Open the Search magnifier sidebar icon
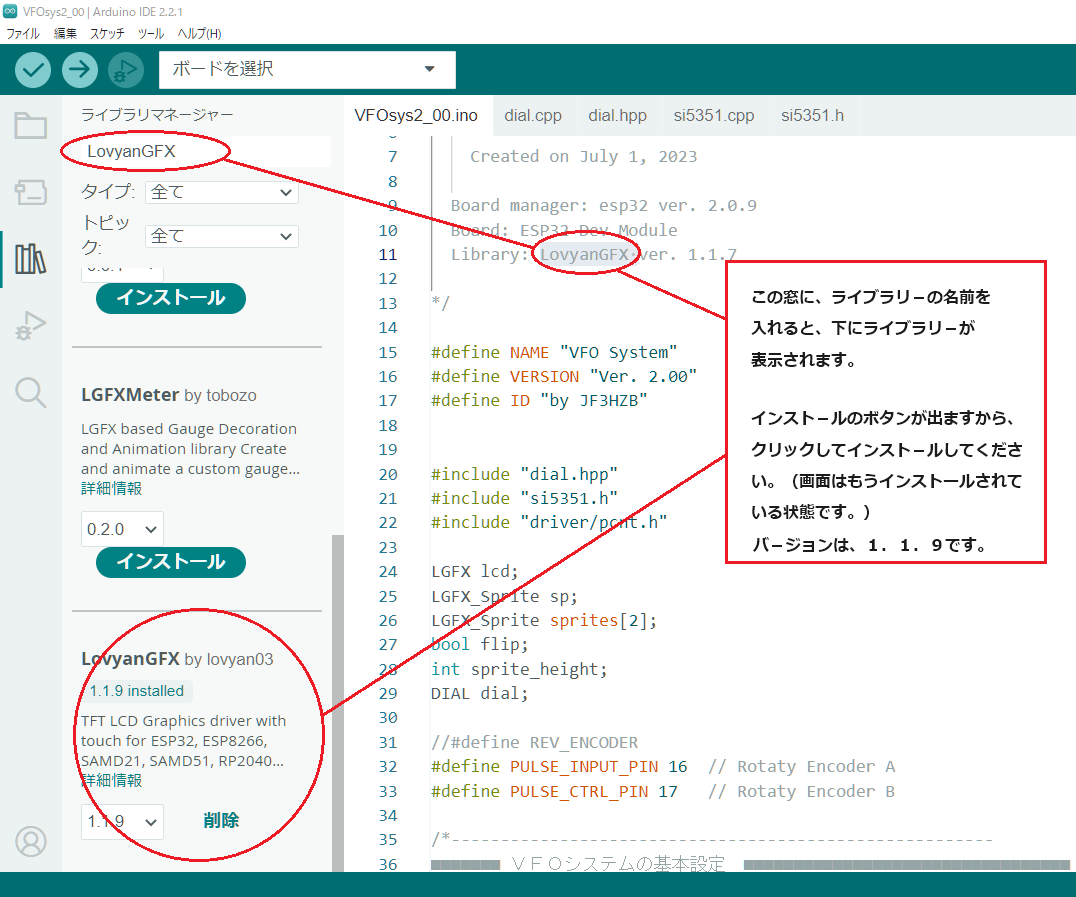Viewport: 1076px width, 897px height. coord(31,393)
